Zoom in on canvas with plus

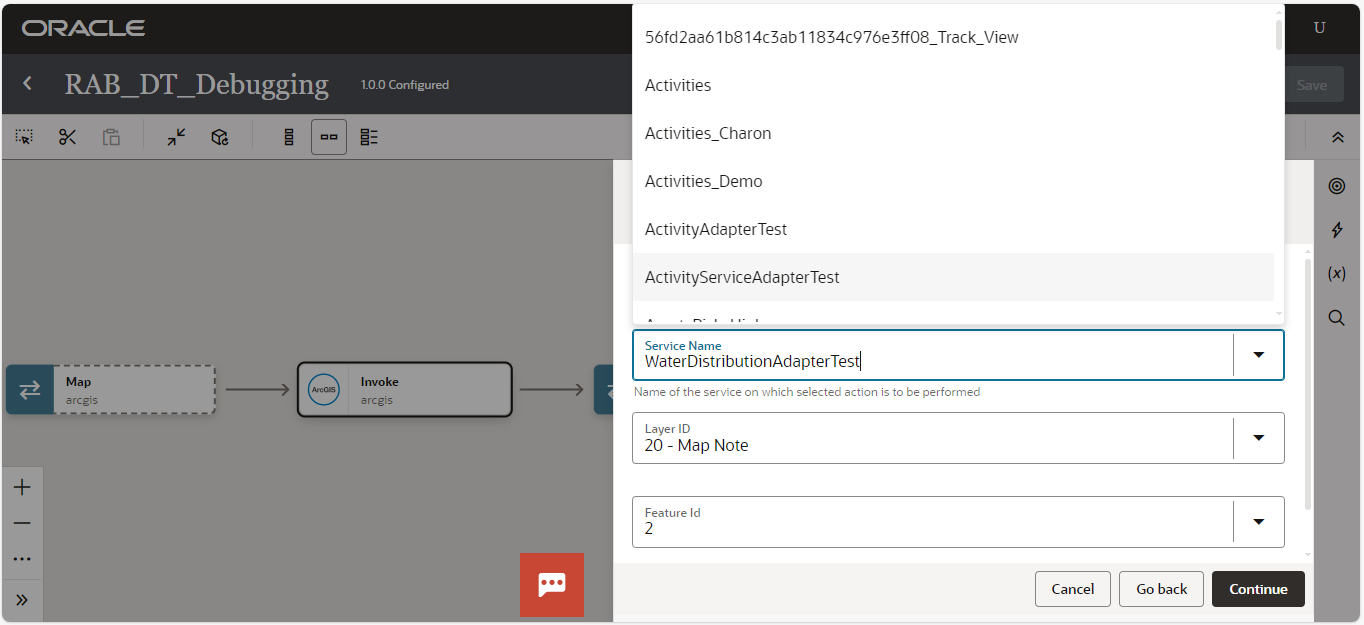pos(22,488)
